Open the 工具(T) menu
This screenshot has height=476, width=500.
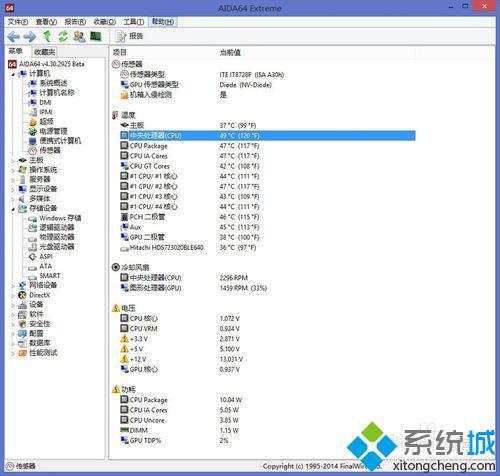click(134, 22)
